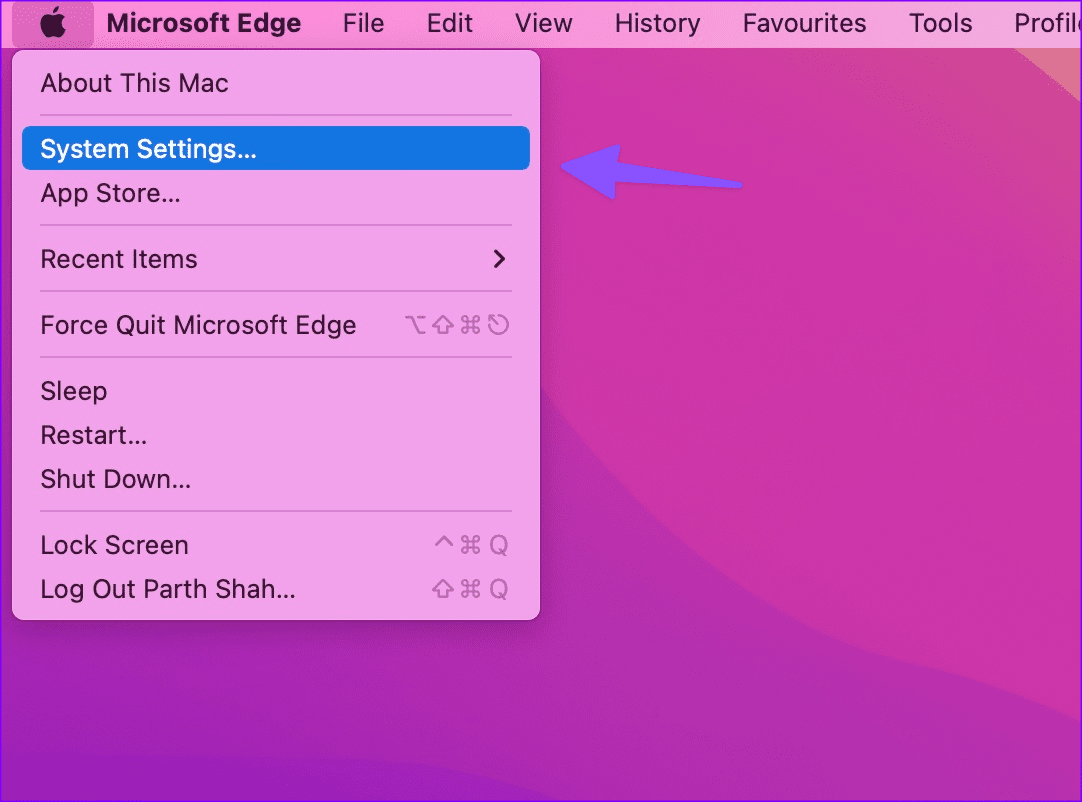Open the Edit menu

(x=449, y=23)
